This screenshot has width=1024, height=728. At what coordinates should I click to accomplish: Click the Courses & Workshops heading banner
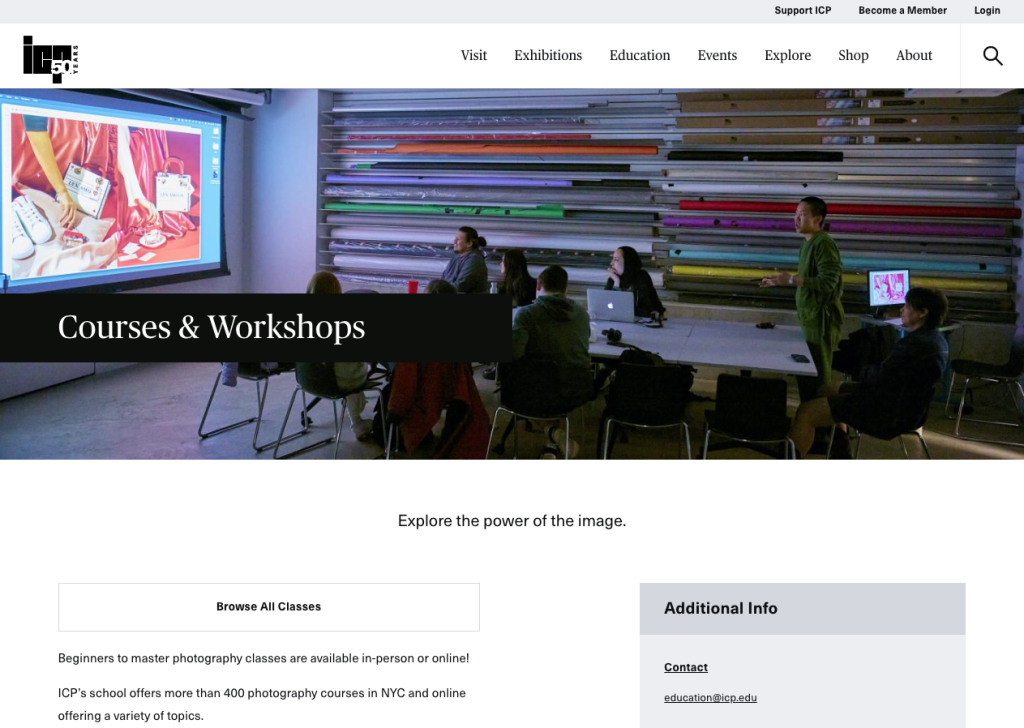(x=212, y=328)
